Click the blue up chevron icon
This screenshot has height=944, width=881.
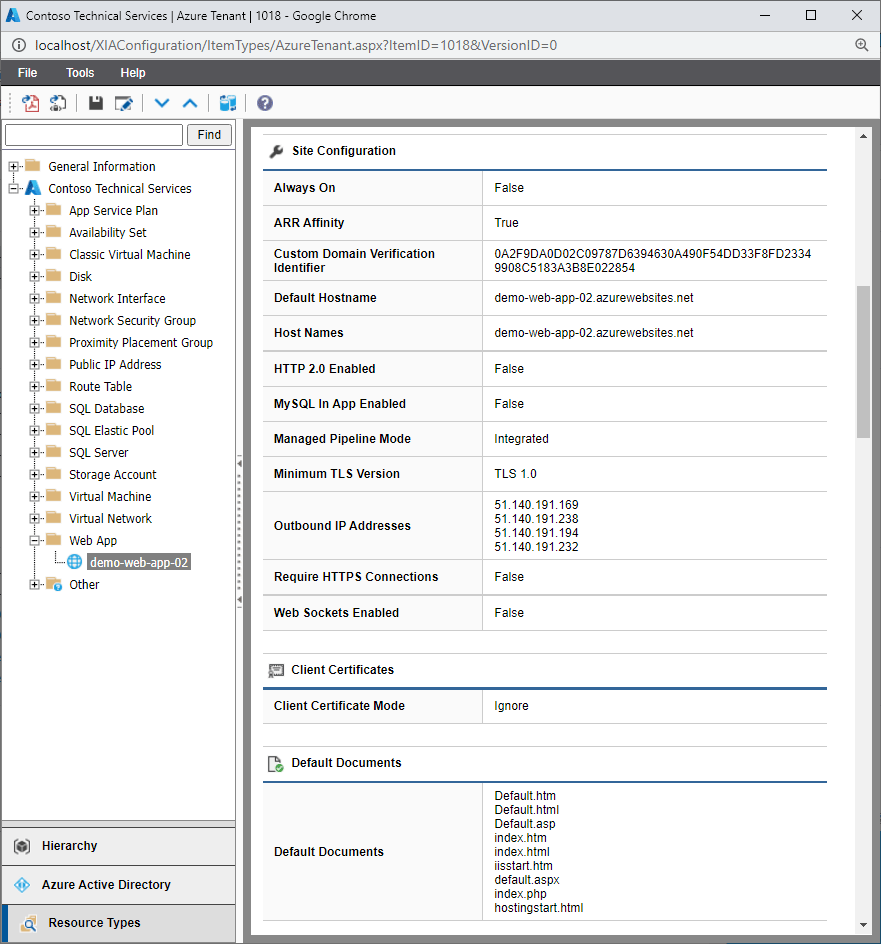pos(190,103)
